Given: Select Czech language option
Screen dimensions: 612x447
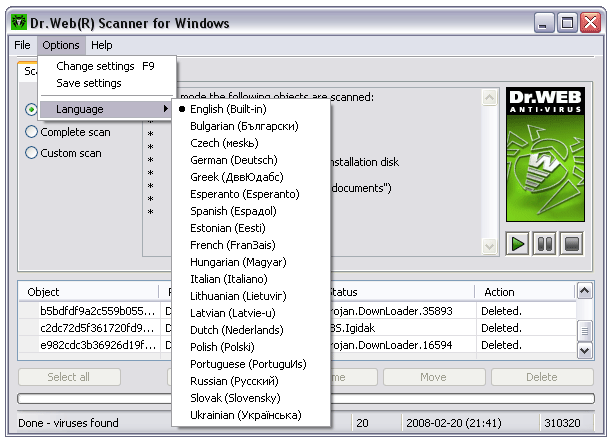Looking at the screenshot, I should (251, 143).
